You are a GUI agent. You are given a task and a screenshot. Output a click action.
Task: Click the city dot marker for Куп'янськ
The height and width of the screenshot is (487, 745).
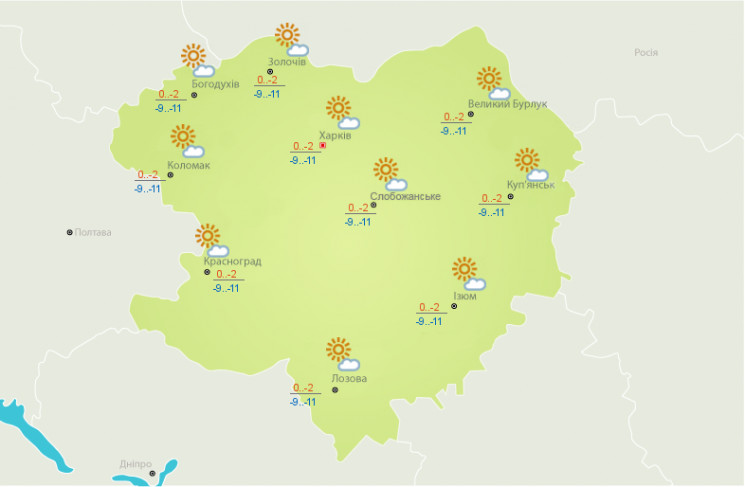point(511,196)
